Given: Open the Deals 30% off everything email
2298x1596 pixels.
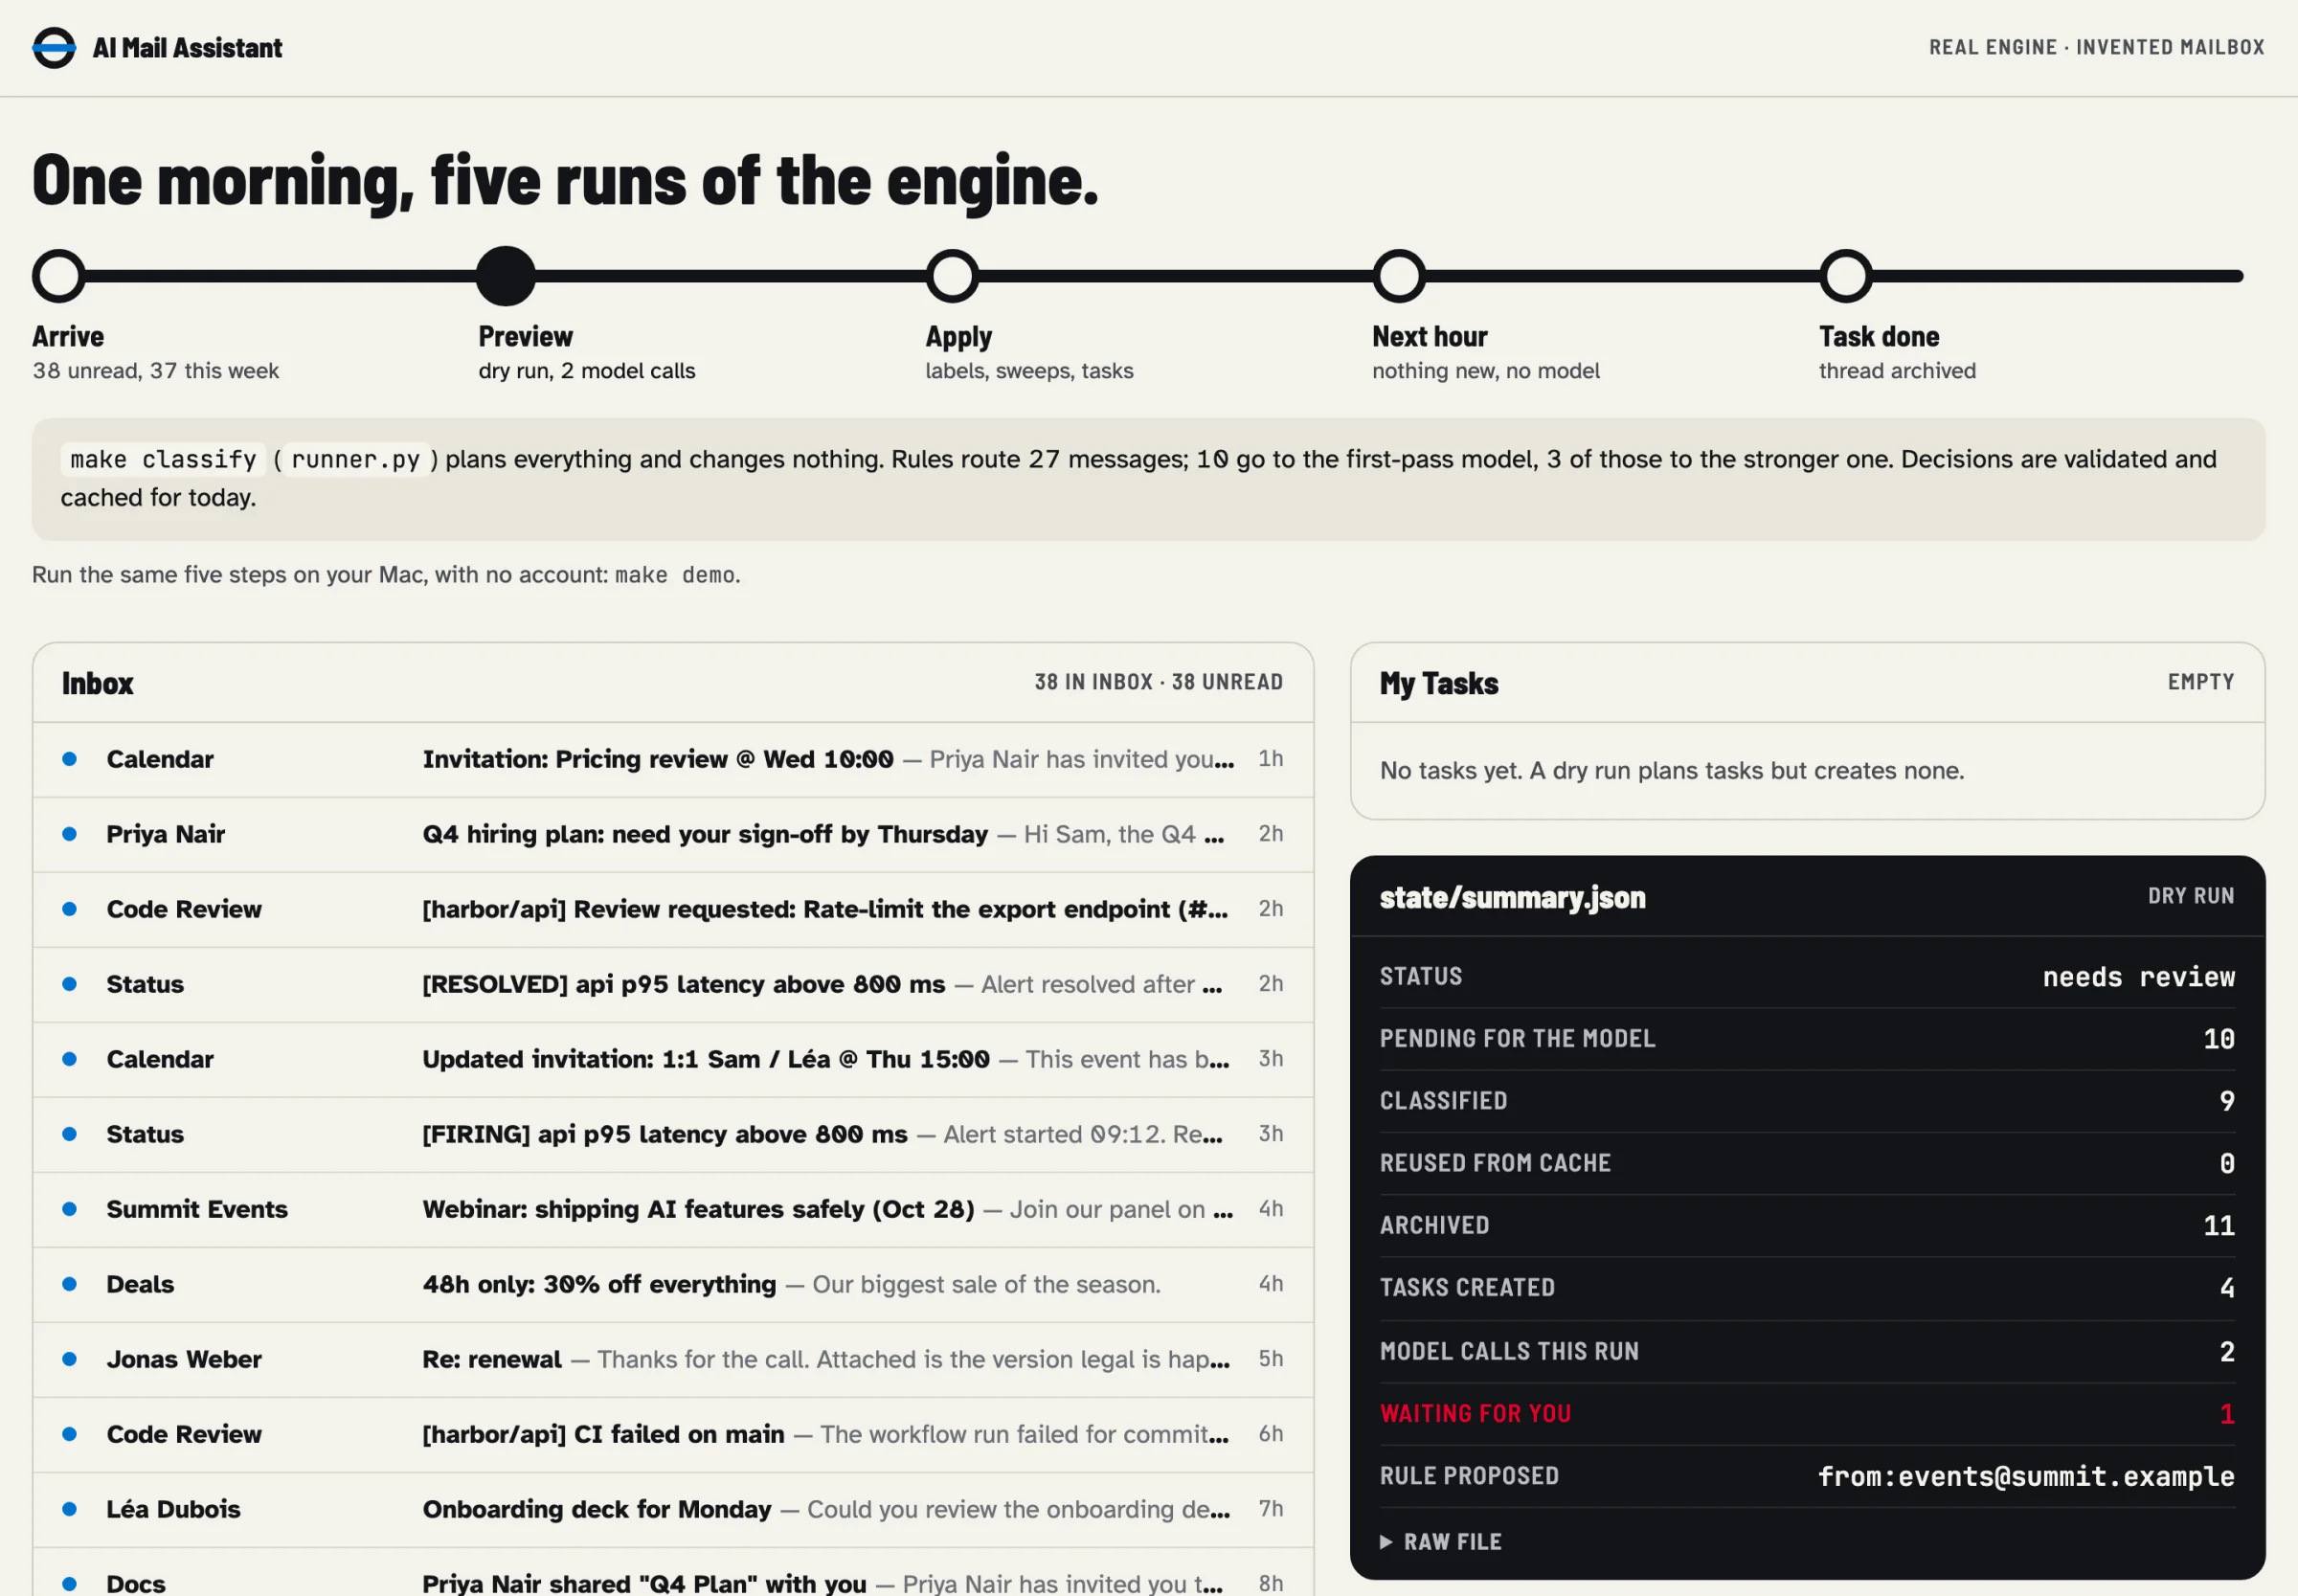Looking at the screenshot, I should 673,1284.
